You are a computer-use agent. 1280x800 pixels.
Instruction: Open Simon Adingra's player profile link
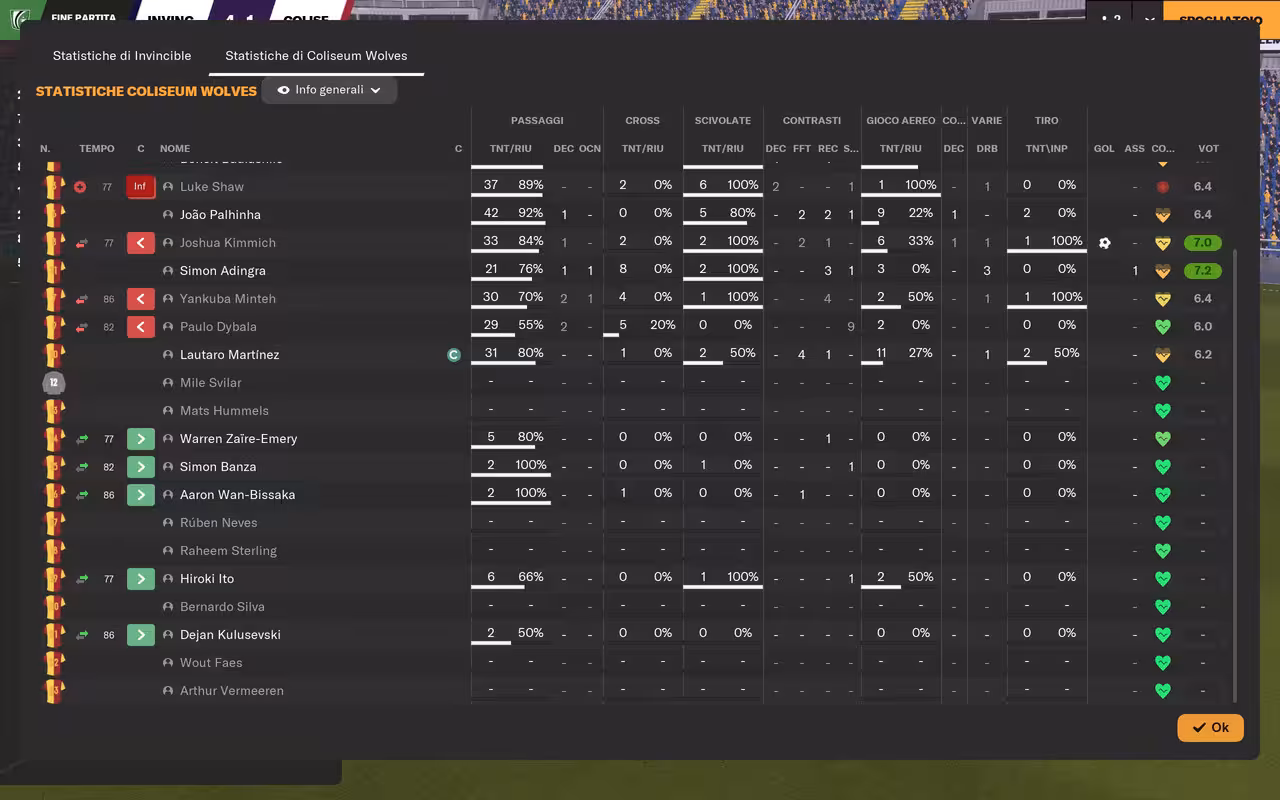click(x=223, y=271)
